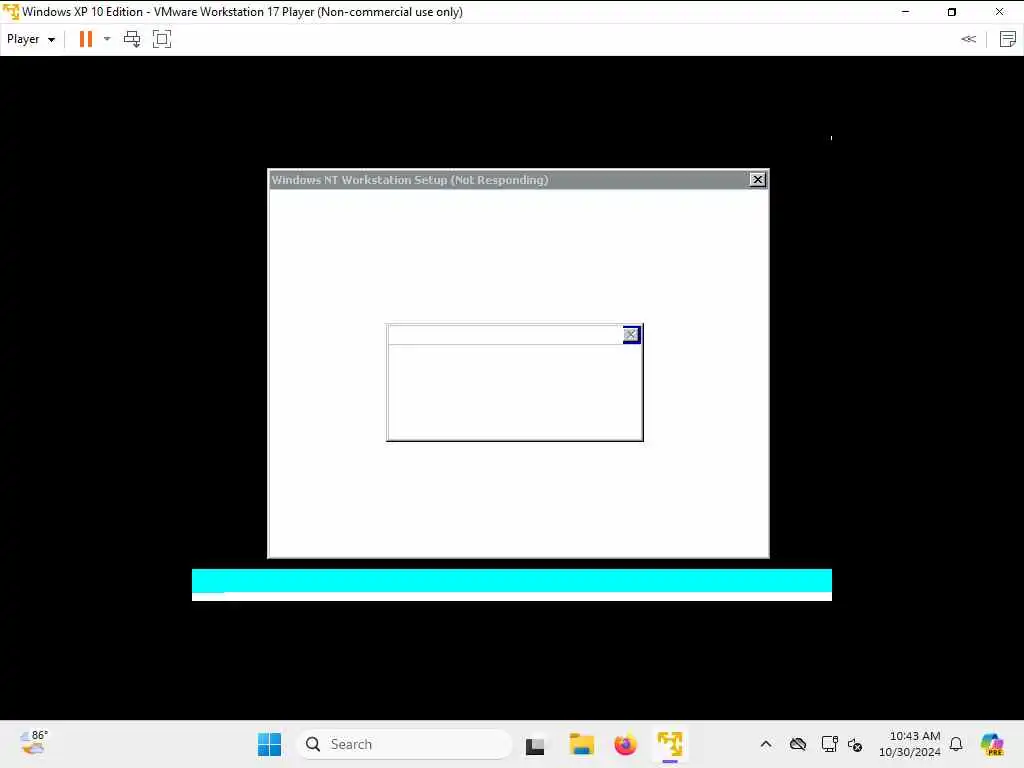
Task: Open File Explorer from the taskbar
Action: pyautogui.click(x=581, y=744)
